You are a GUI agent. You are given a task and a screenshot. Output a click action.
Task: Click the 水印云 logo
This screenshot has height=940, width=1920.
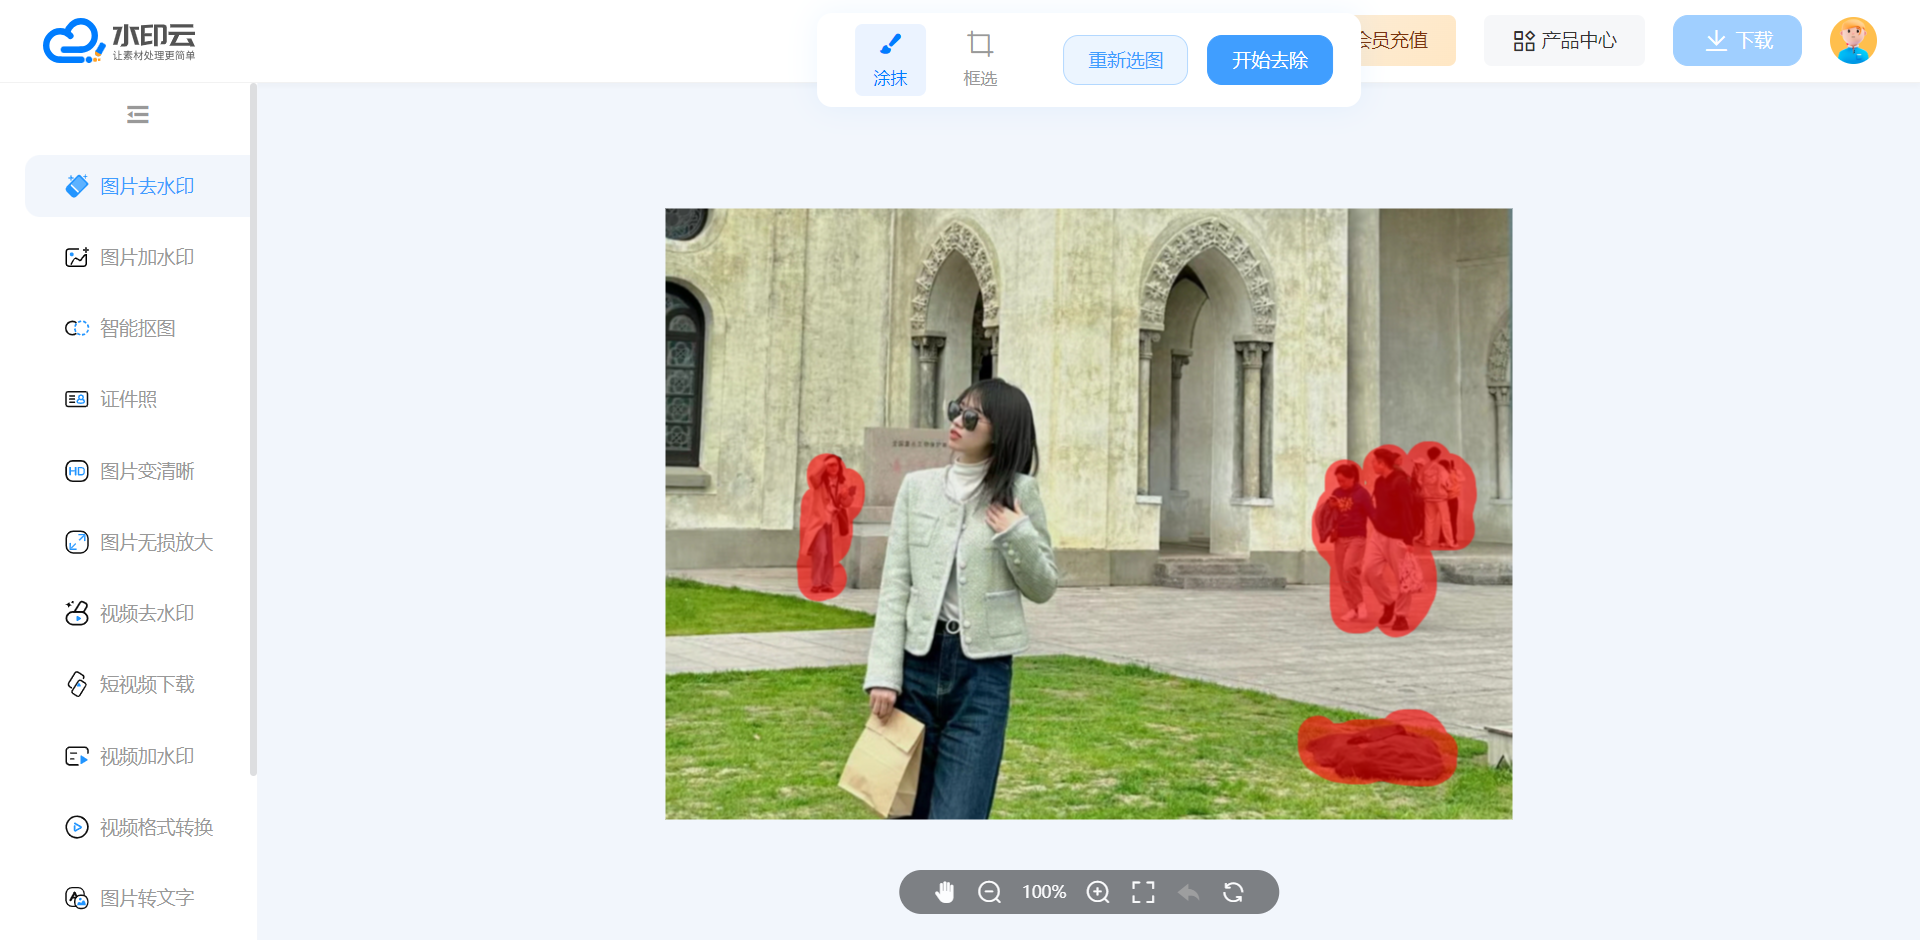(x=119, y=41)
